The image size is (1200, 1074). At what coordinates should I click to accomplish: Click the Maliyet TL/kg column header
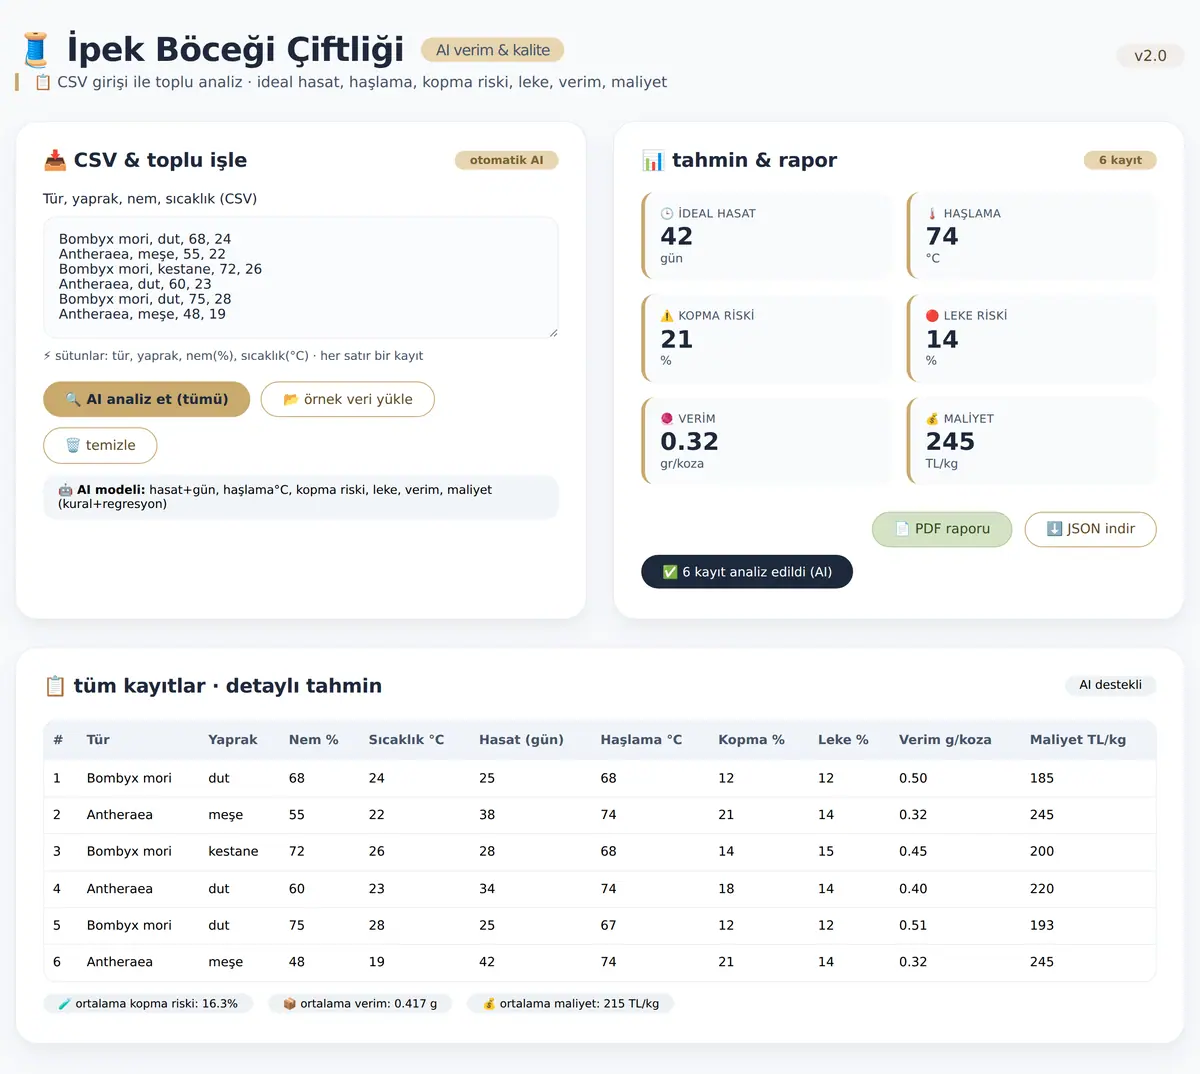pos(1078,740)
